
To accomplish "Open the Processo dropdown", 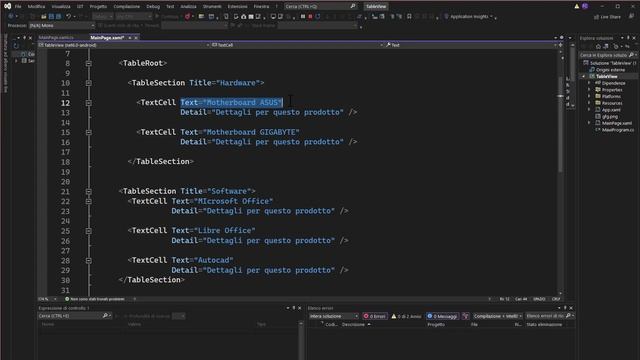I will 61,25.
